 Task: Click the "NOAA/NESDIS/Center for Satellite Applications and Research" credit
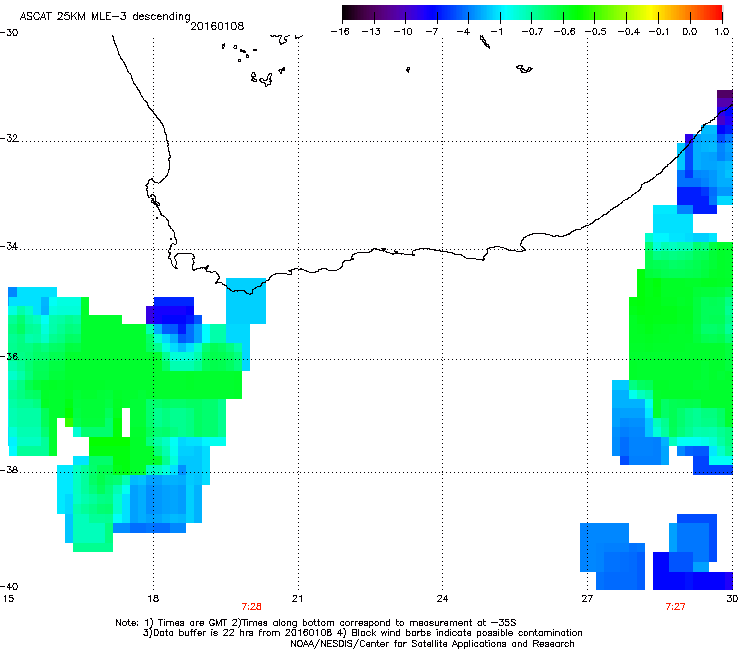click(x=432, y=644)
